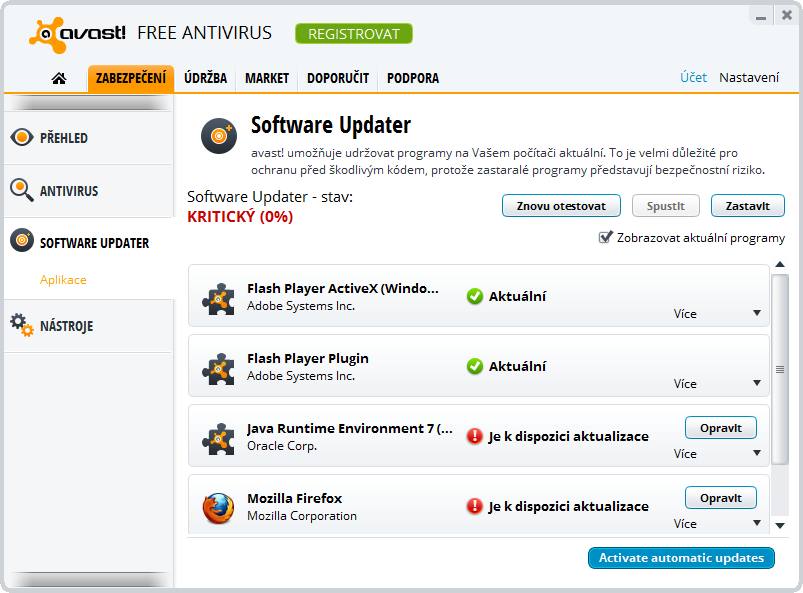The image size is (803, 593).
Task: Open the Market tab
Action: click(x=267, y=78)
